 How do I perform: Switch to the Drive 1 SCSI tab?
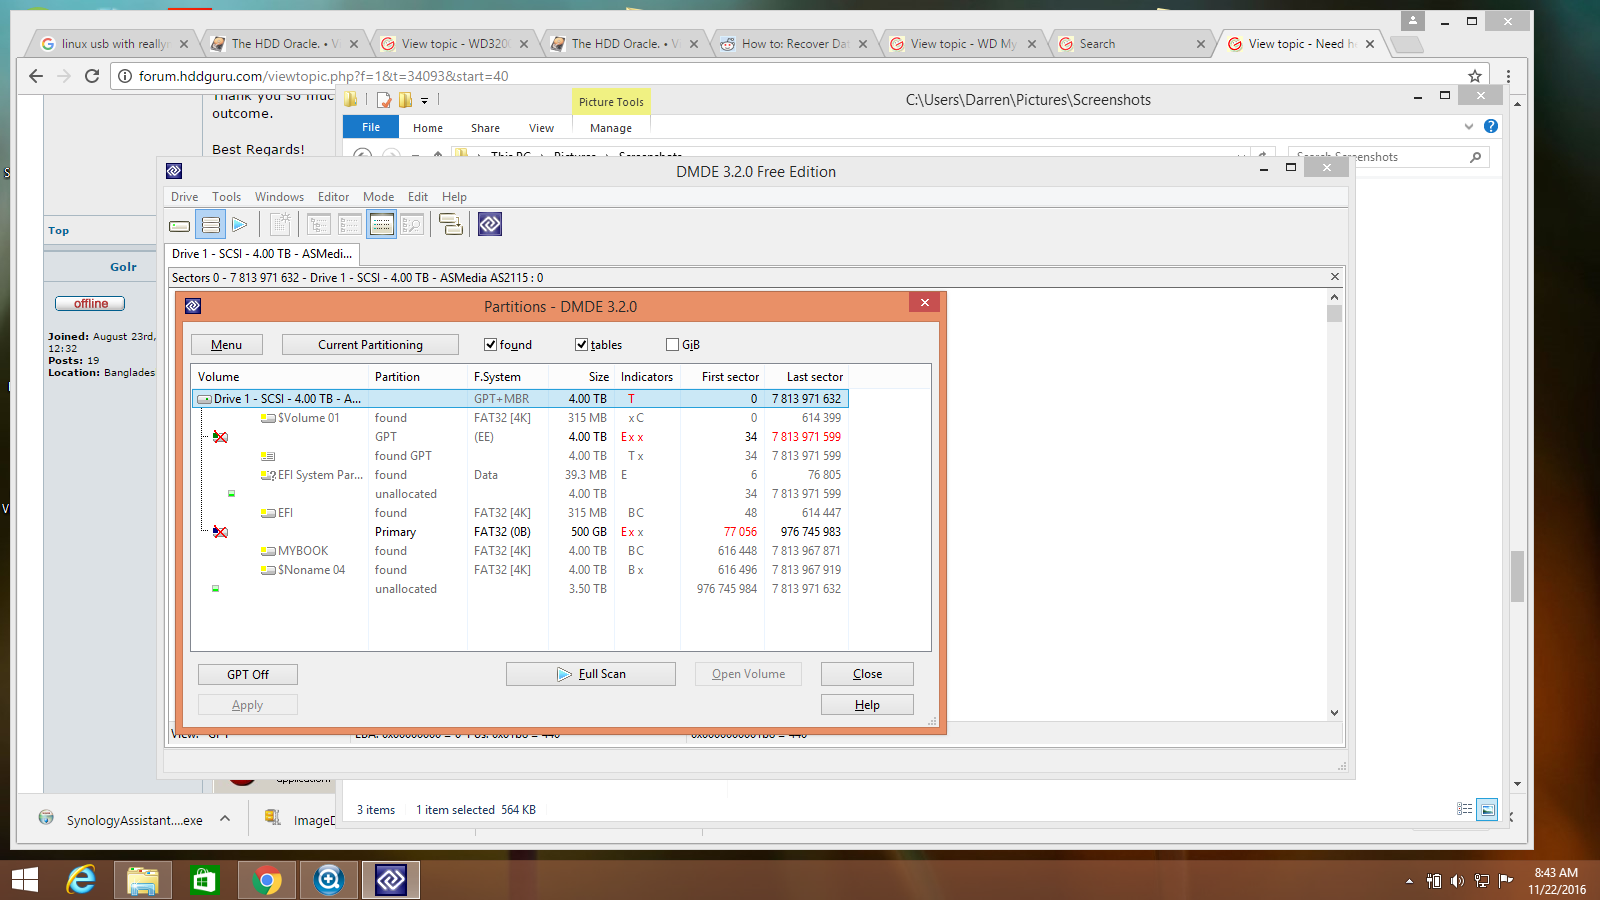(262, 254)
